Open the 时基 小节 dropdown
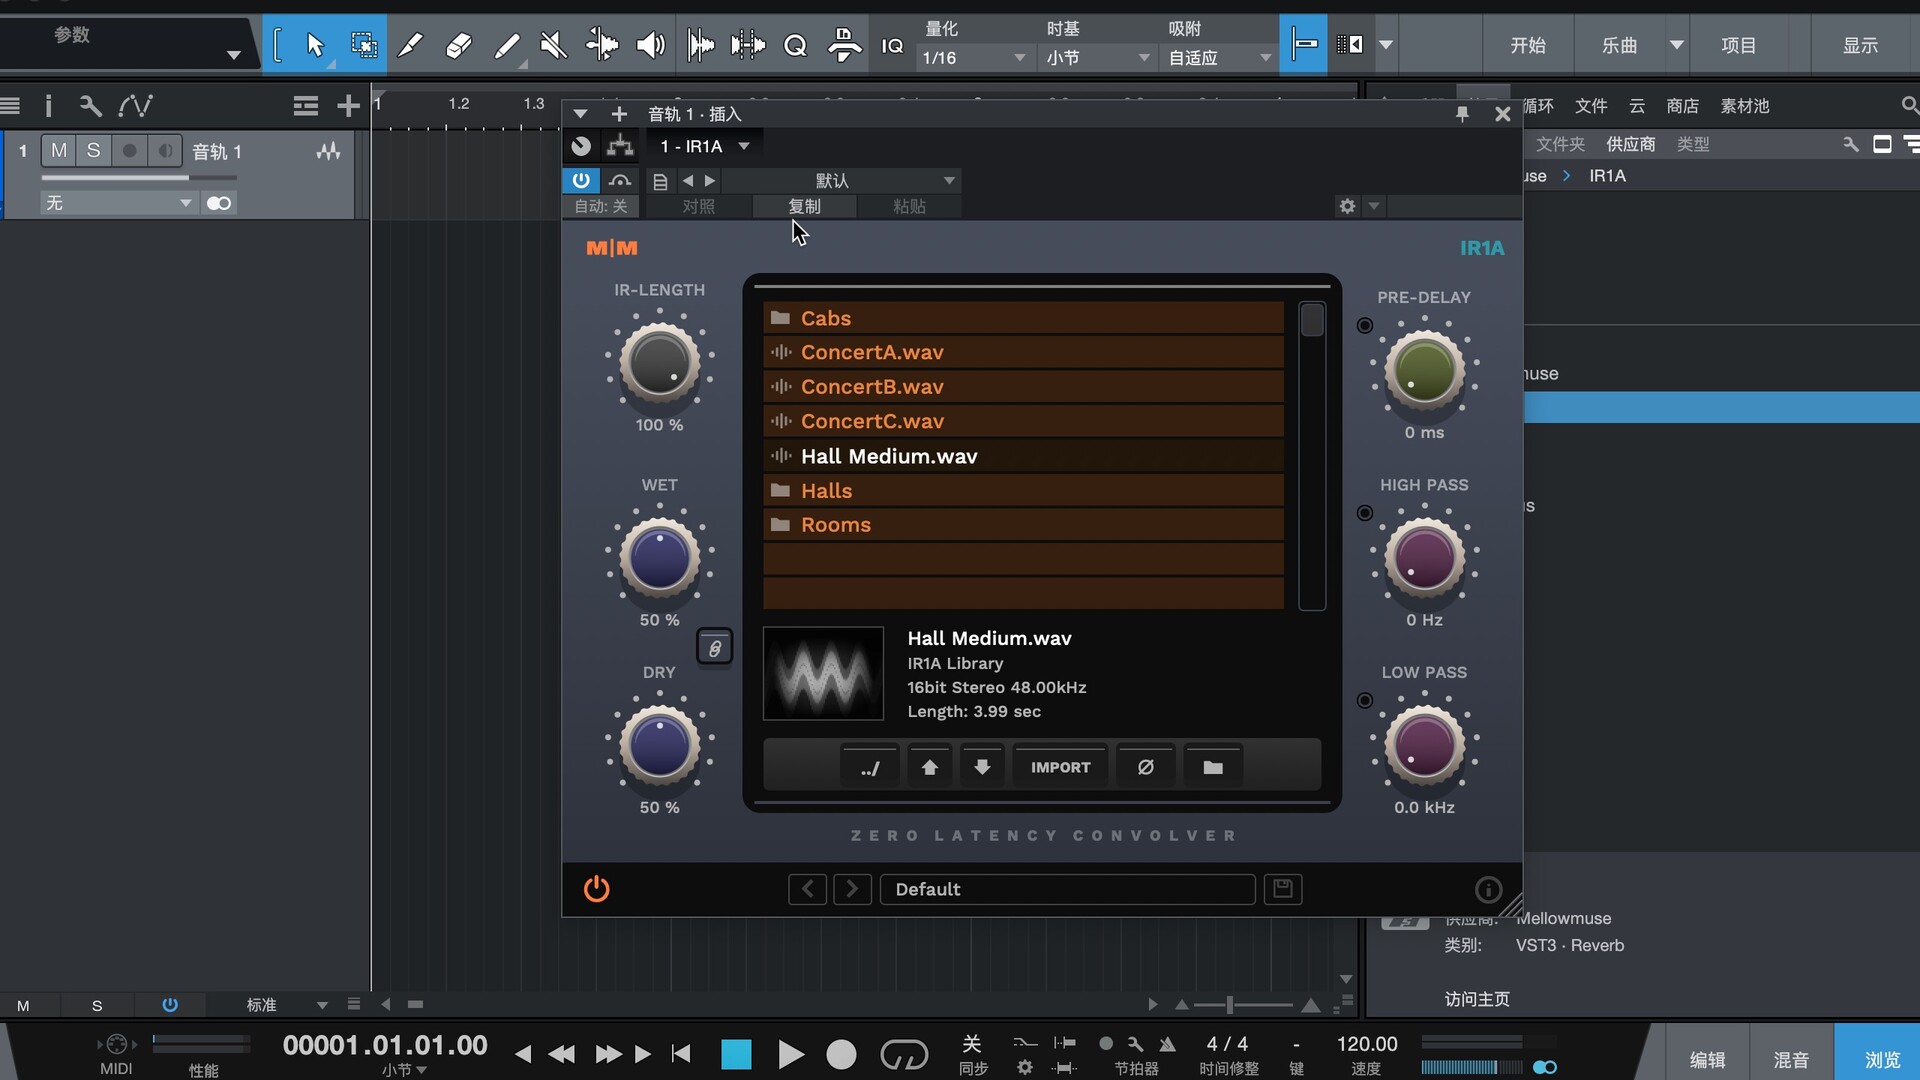 pos(1097,58)
